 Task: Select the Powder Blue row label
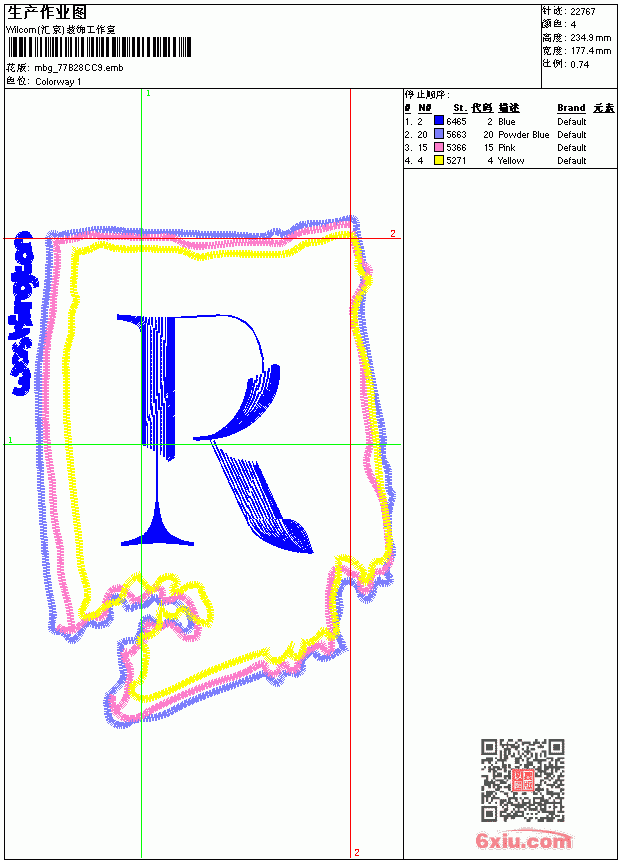pyautogui.click(x=523, y=134)
